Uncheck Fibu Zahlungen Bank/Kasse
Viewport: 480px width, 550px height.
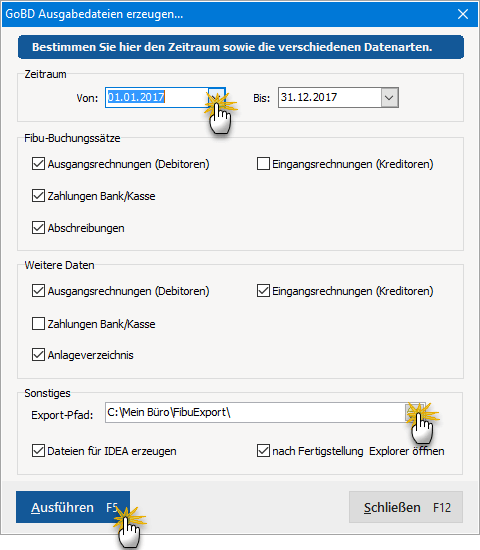point(38,196)
